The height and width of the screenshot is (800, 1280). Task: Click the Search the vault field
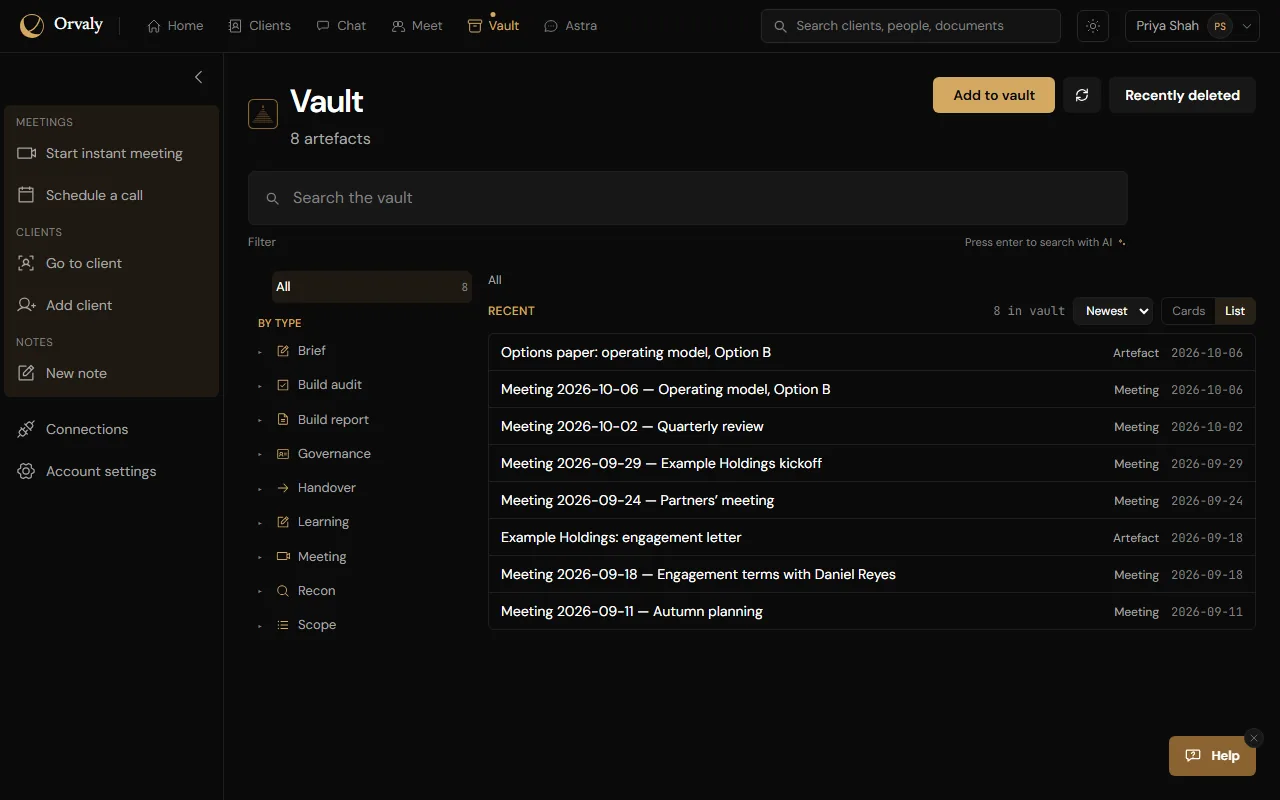point(688,198)
